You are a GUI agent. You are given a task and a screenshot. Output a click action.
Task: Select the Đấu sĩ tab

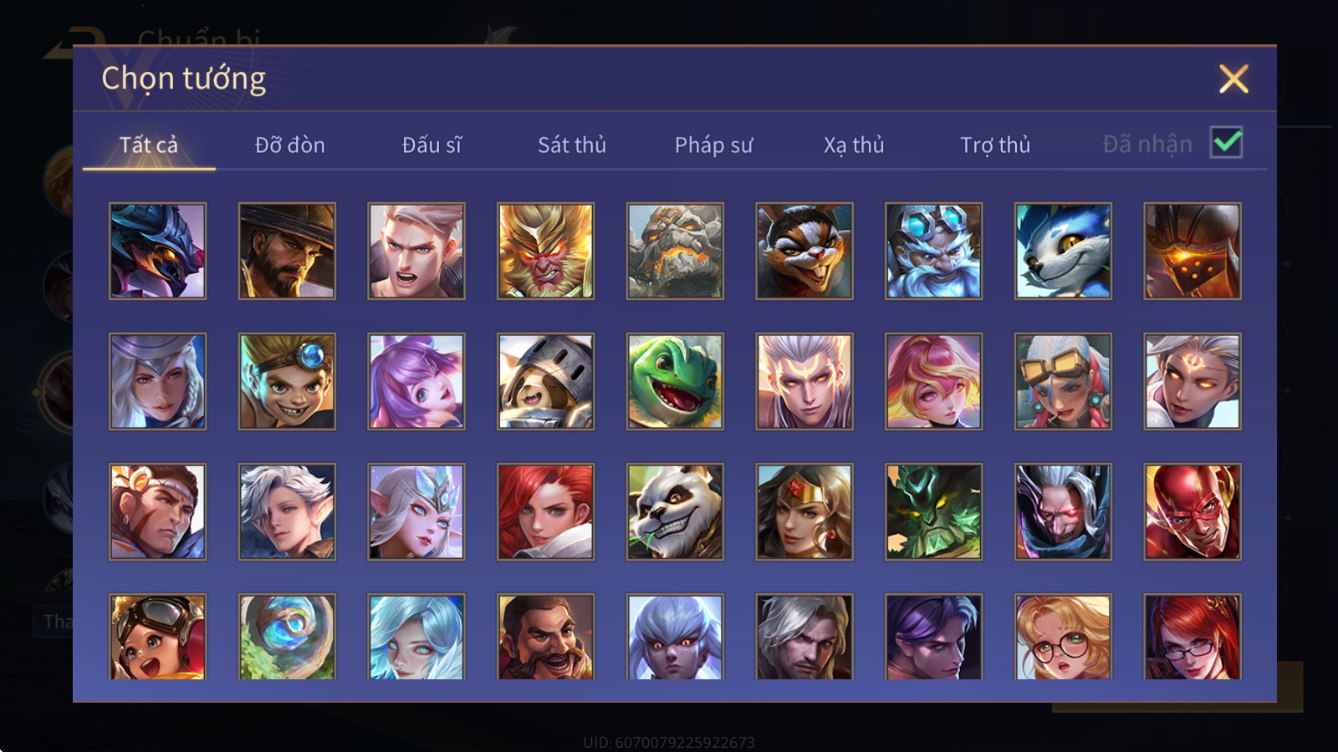pos(432,145)
